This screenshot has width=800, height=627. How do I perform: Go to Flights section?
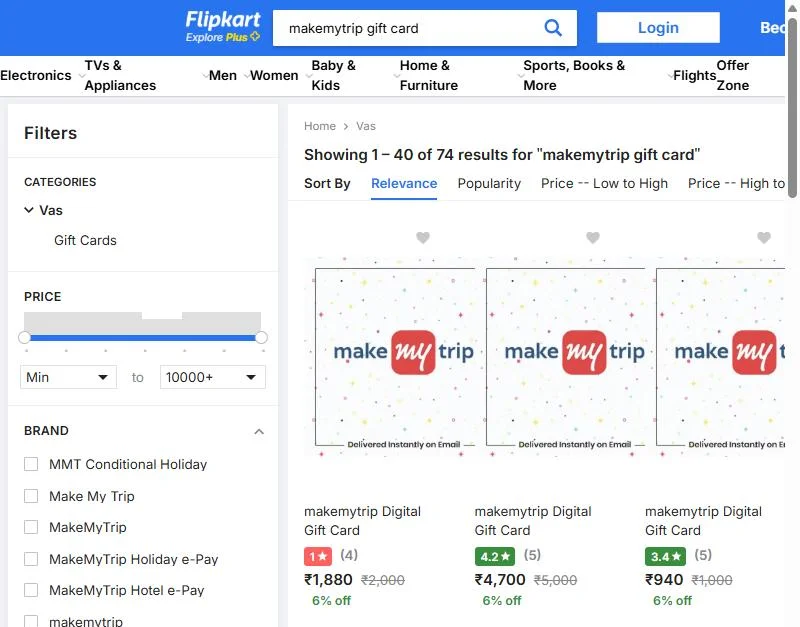click(x=694, y=76)
